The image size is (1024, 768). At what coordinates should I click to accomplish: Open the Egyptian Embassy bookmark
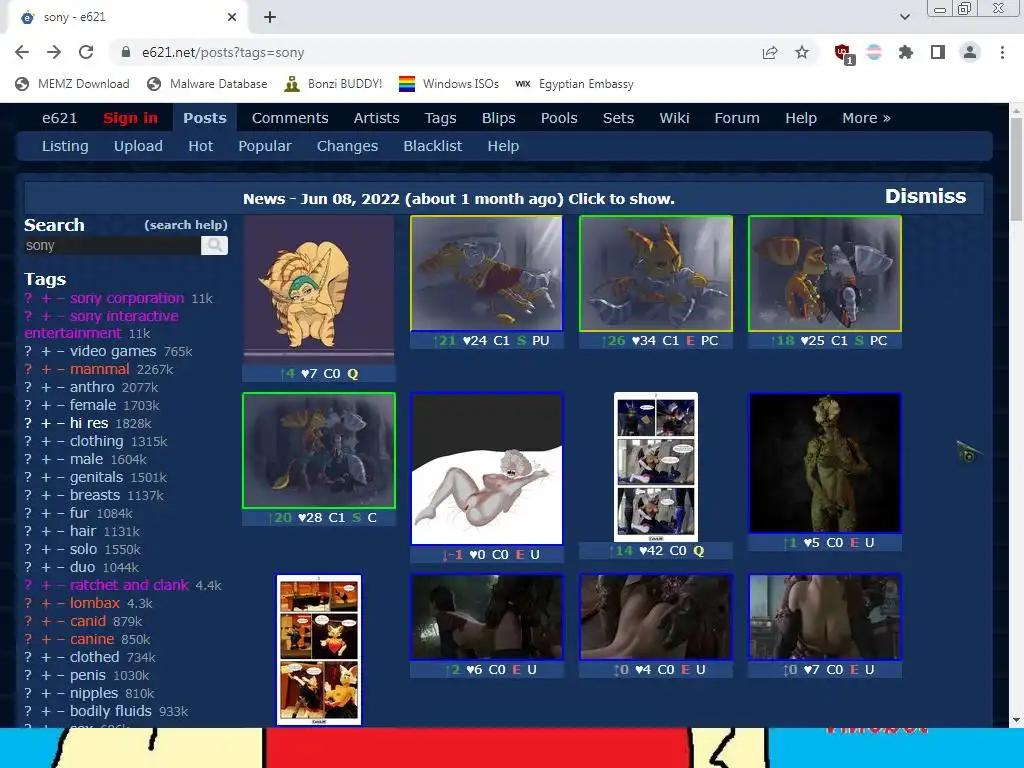click(575, 84)
